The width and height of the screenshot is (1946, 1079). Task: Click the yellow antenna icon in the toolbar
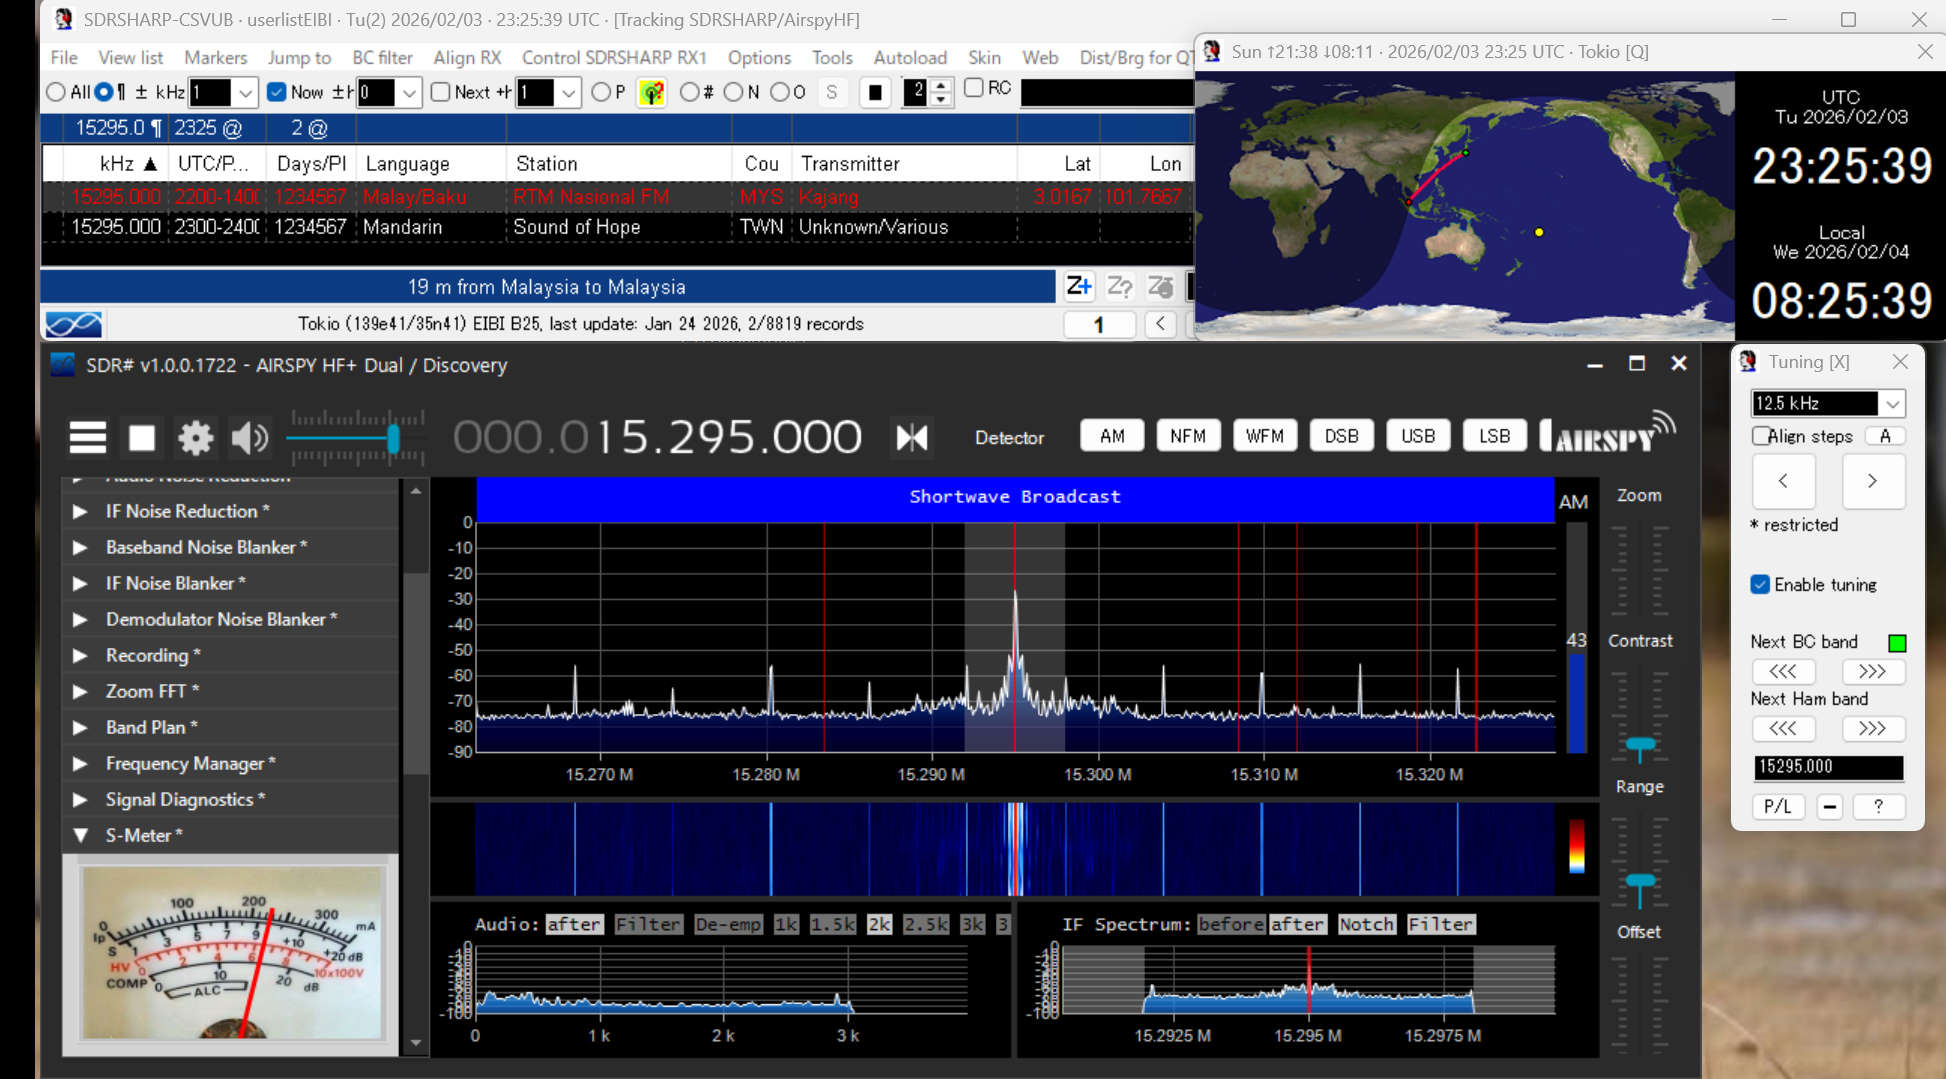tap(651, 93)
